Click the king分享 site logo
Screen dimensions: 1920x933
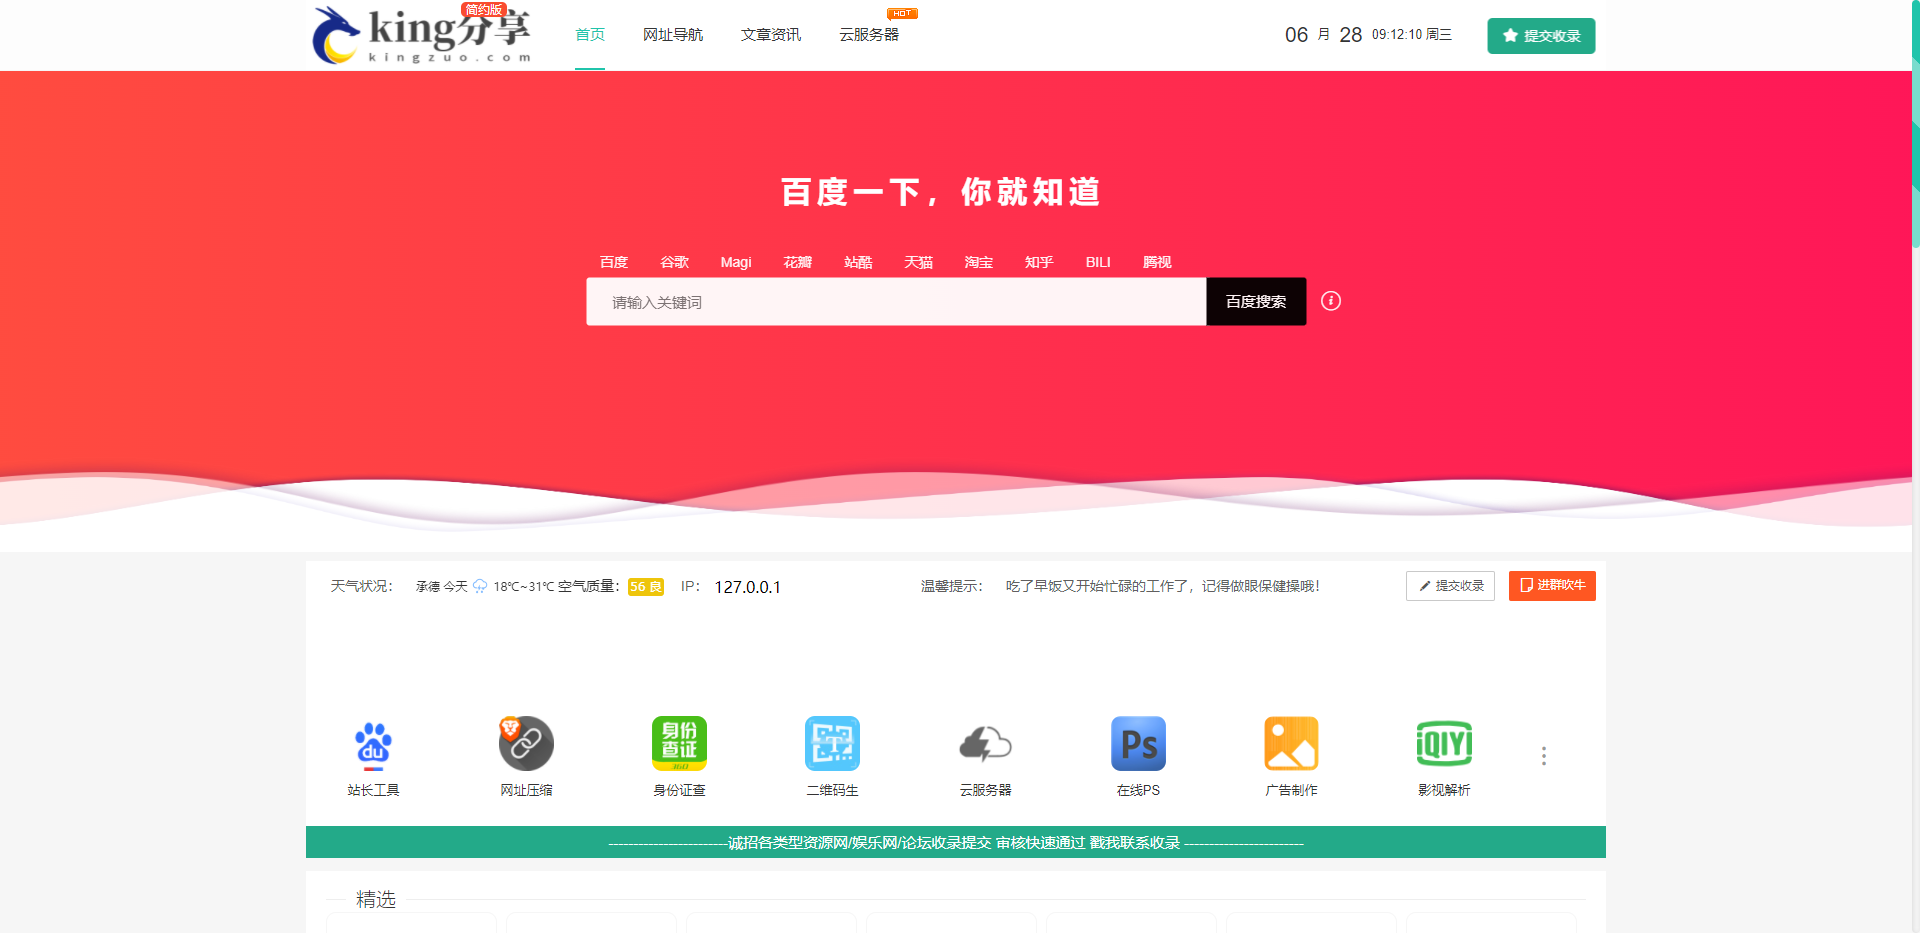click(421, 36)
